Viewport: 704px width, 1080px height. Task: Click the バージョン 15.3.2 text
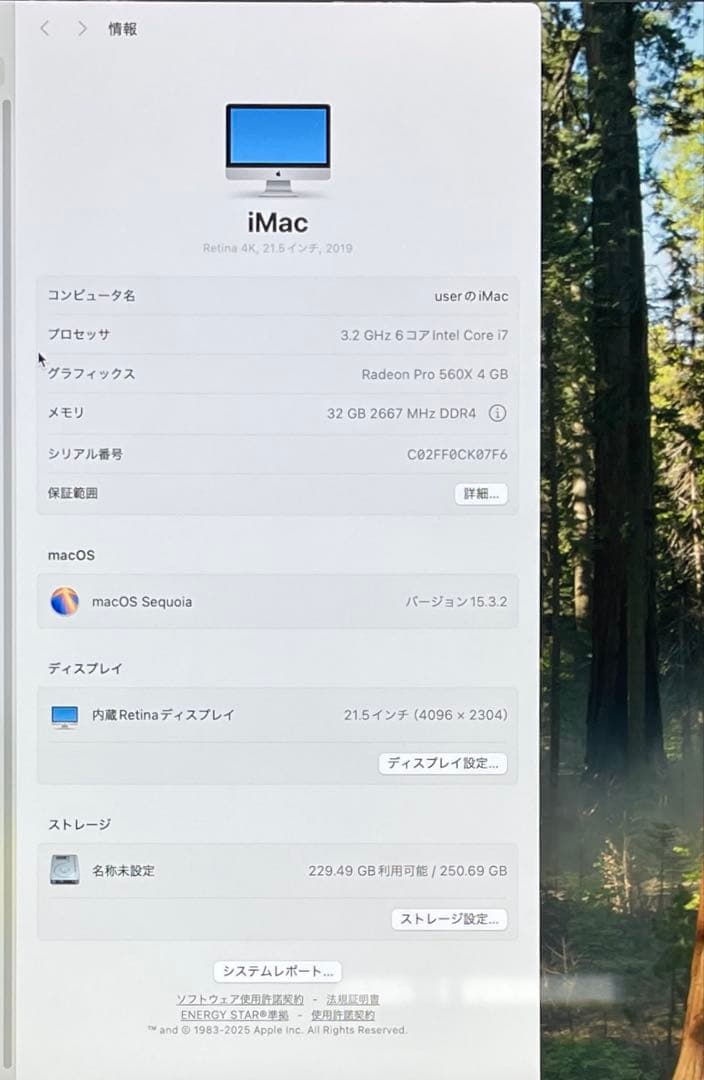point(456,602)
